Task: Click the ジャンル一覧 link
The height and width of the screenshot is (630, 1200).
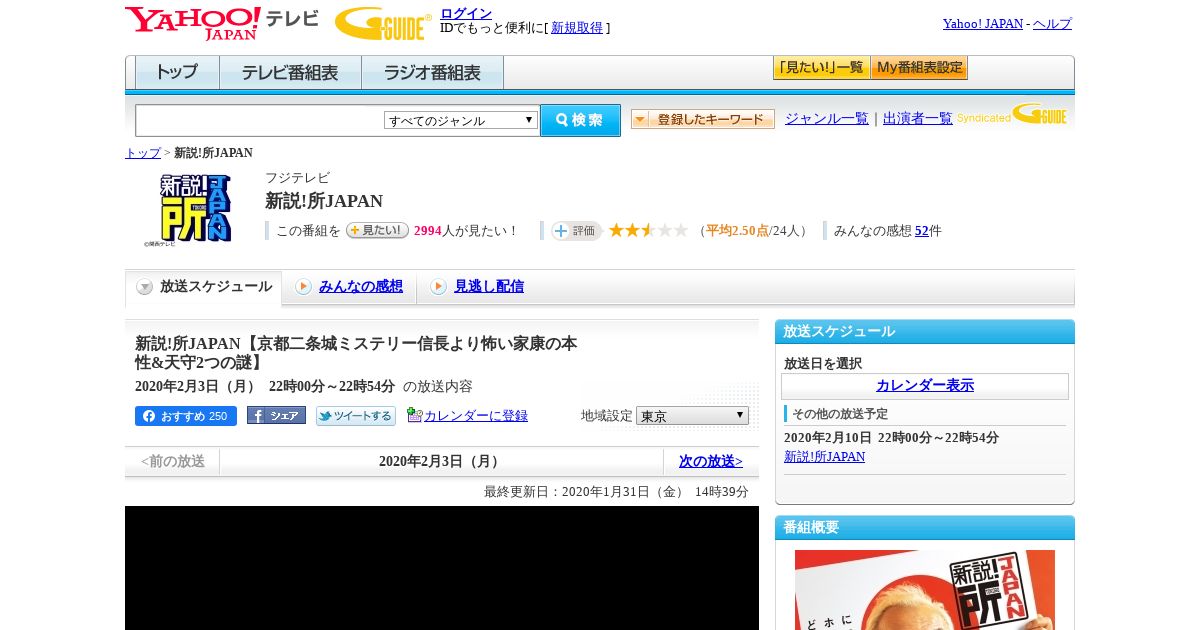Action: (827, 118)
